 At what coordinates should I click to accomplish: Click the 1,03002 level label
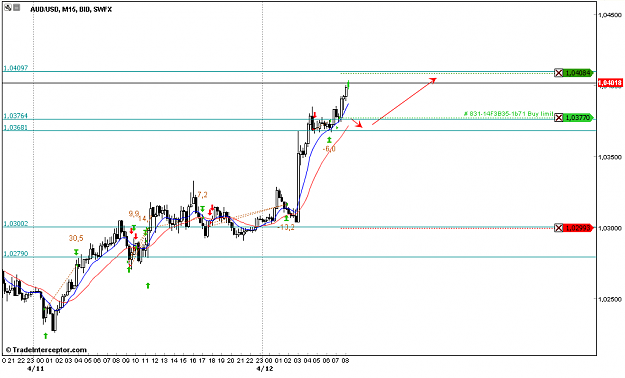click(x=16, y=224)
